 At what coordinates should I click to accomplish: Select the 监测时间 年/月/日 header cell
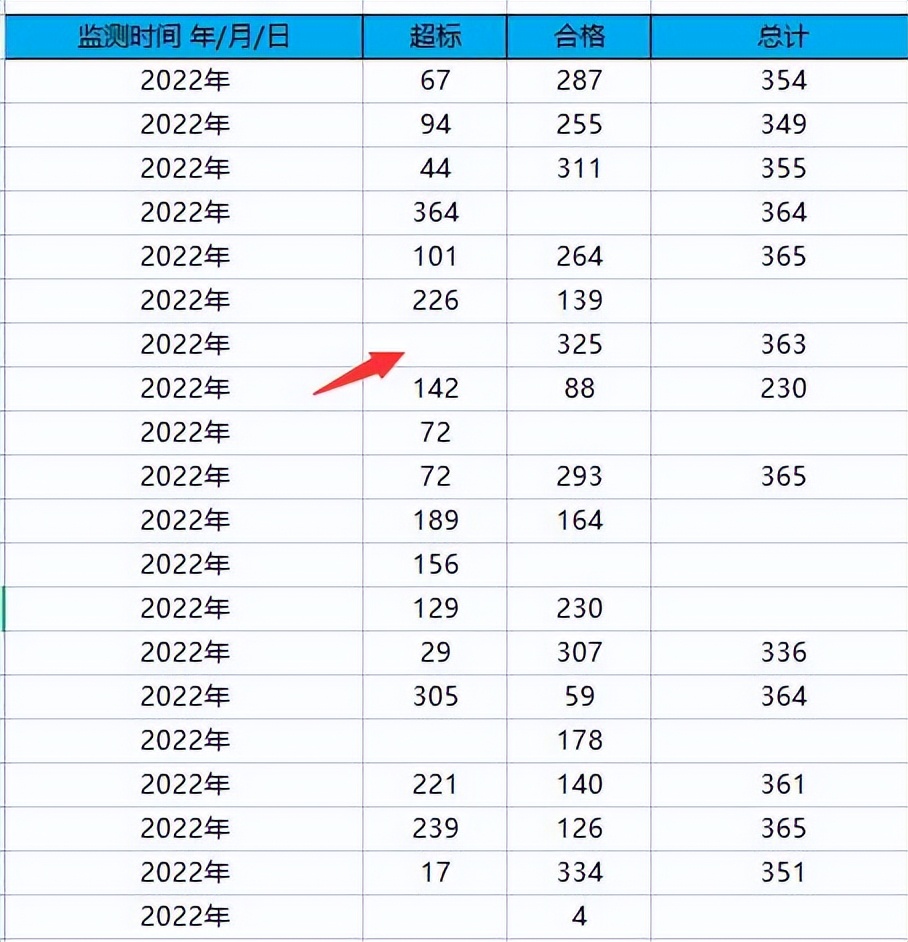coord(184,37)
